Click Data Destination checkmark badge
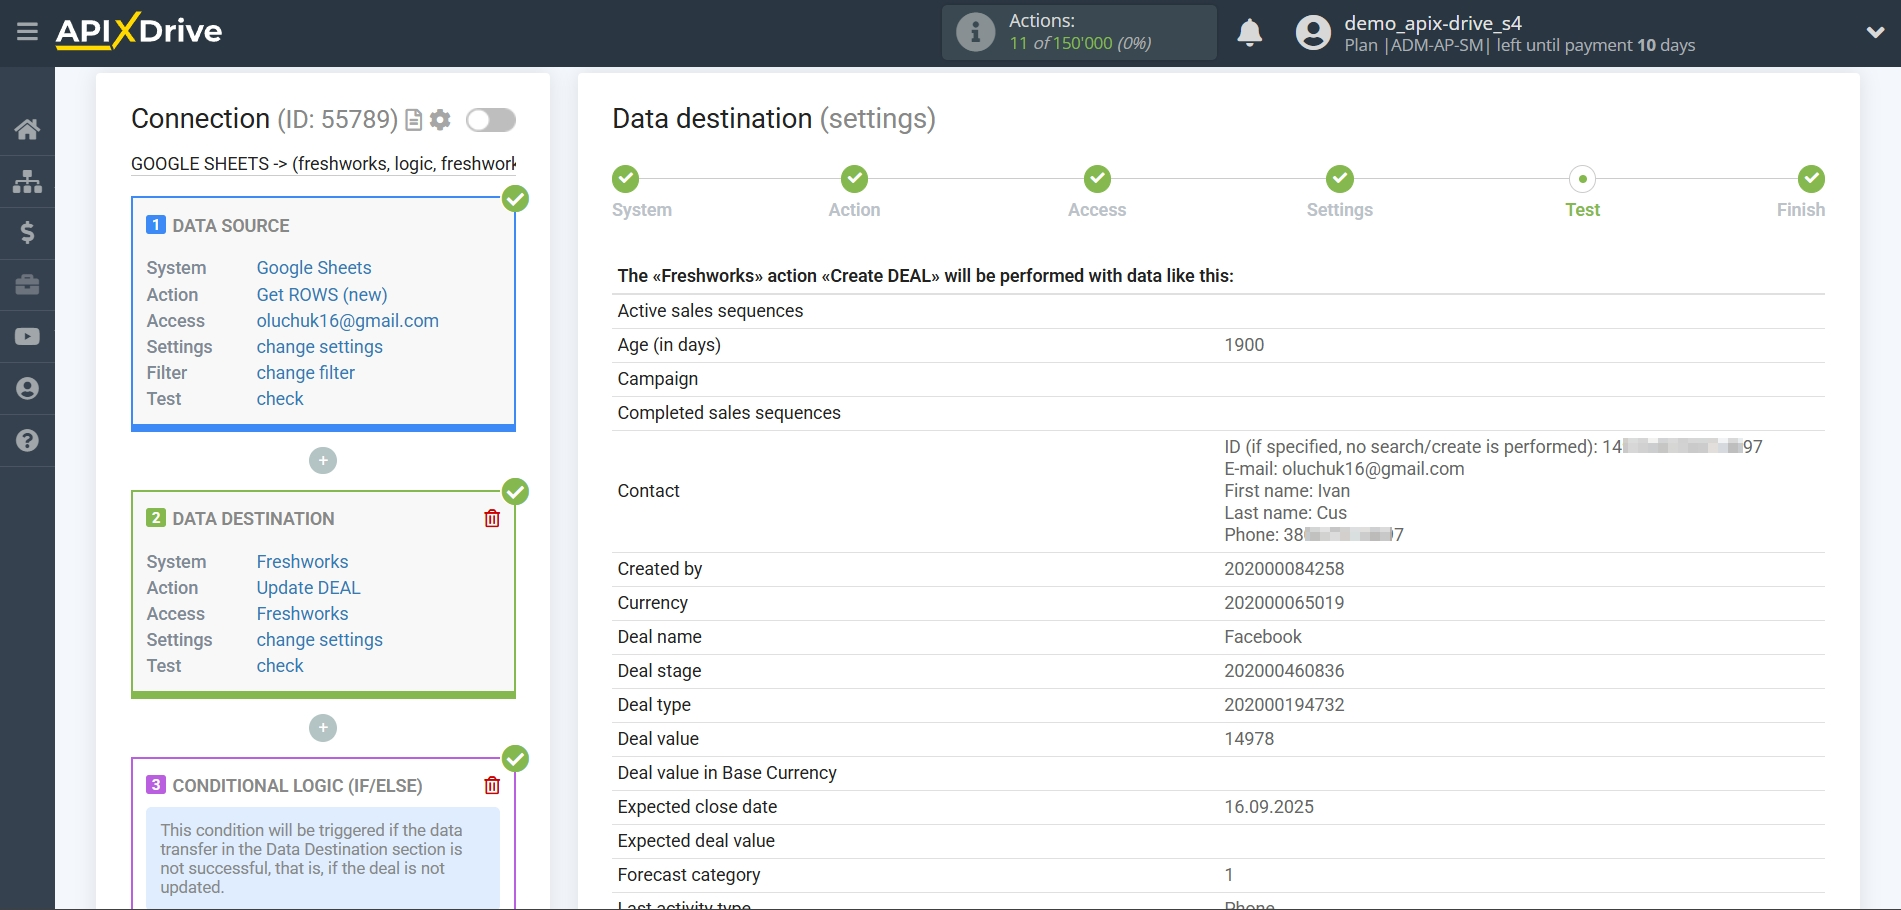Image resolution: width=1901 pixels, height=910 pixels. pos(515,491)
